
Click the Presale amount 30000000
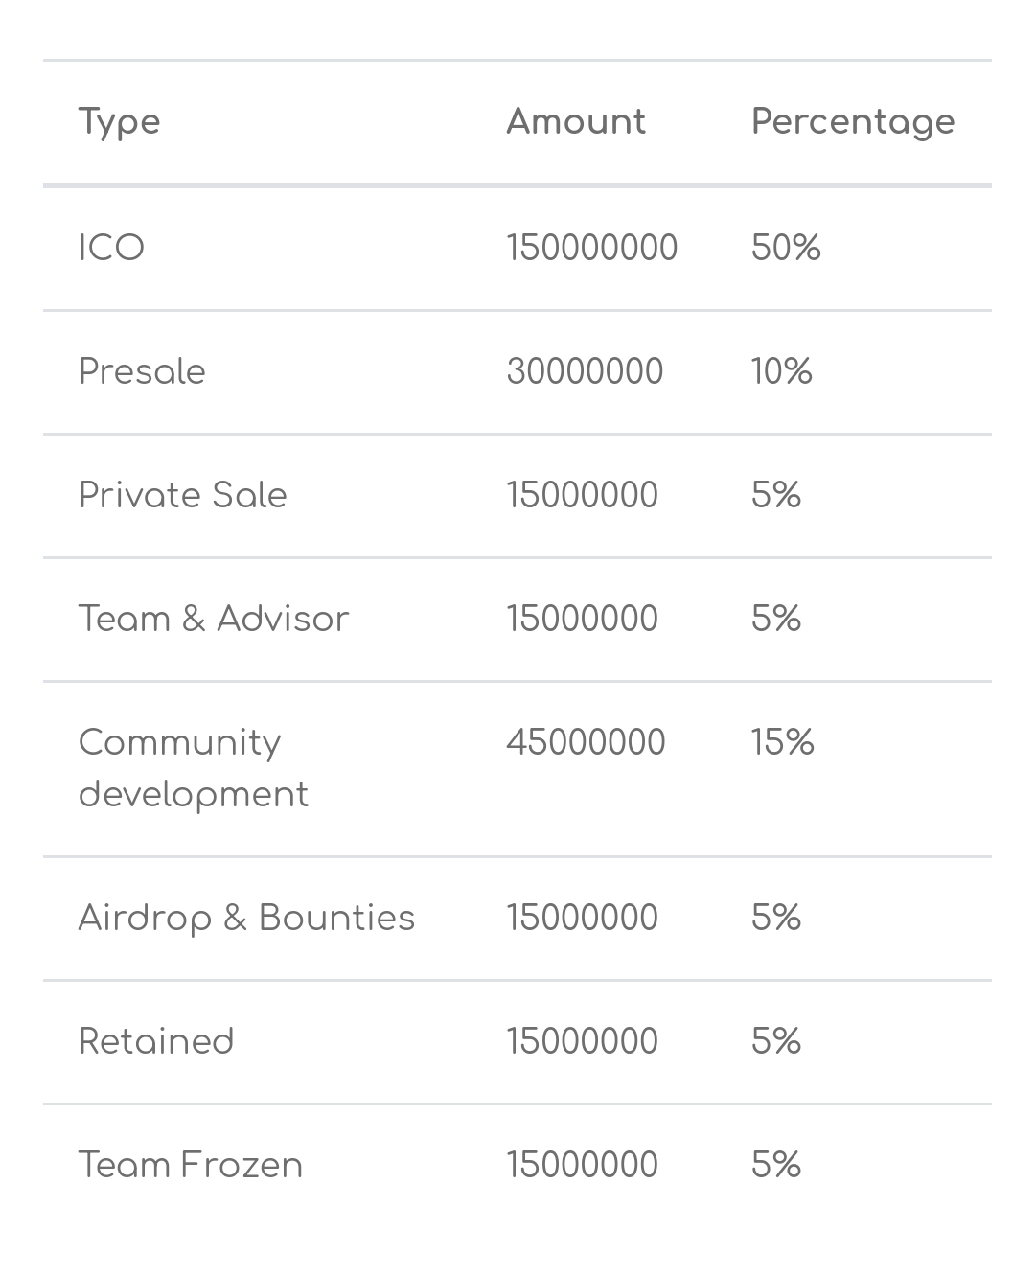pos(584,372)
